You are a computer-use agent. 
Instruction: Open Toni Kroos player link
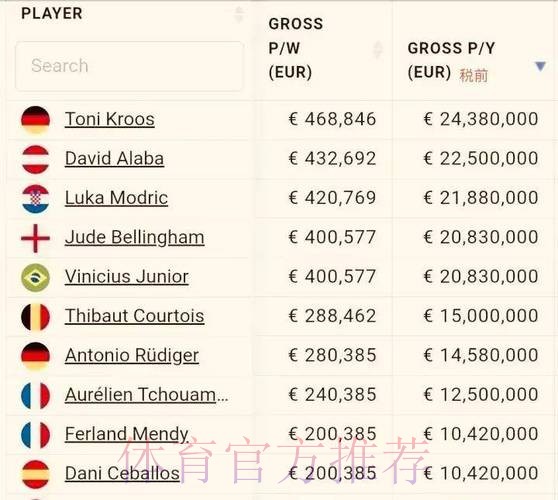coord(110,119)
